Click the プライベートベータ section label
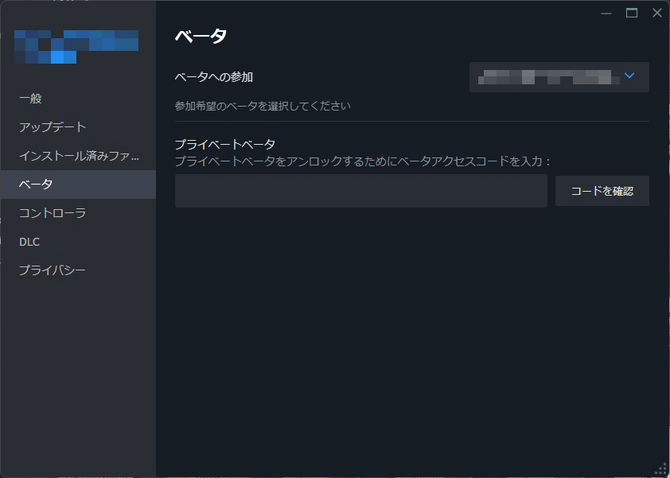670x478 pixels. click(224, 144)
